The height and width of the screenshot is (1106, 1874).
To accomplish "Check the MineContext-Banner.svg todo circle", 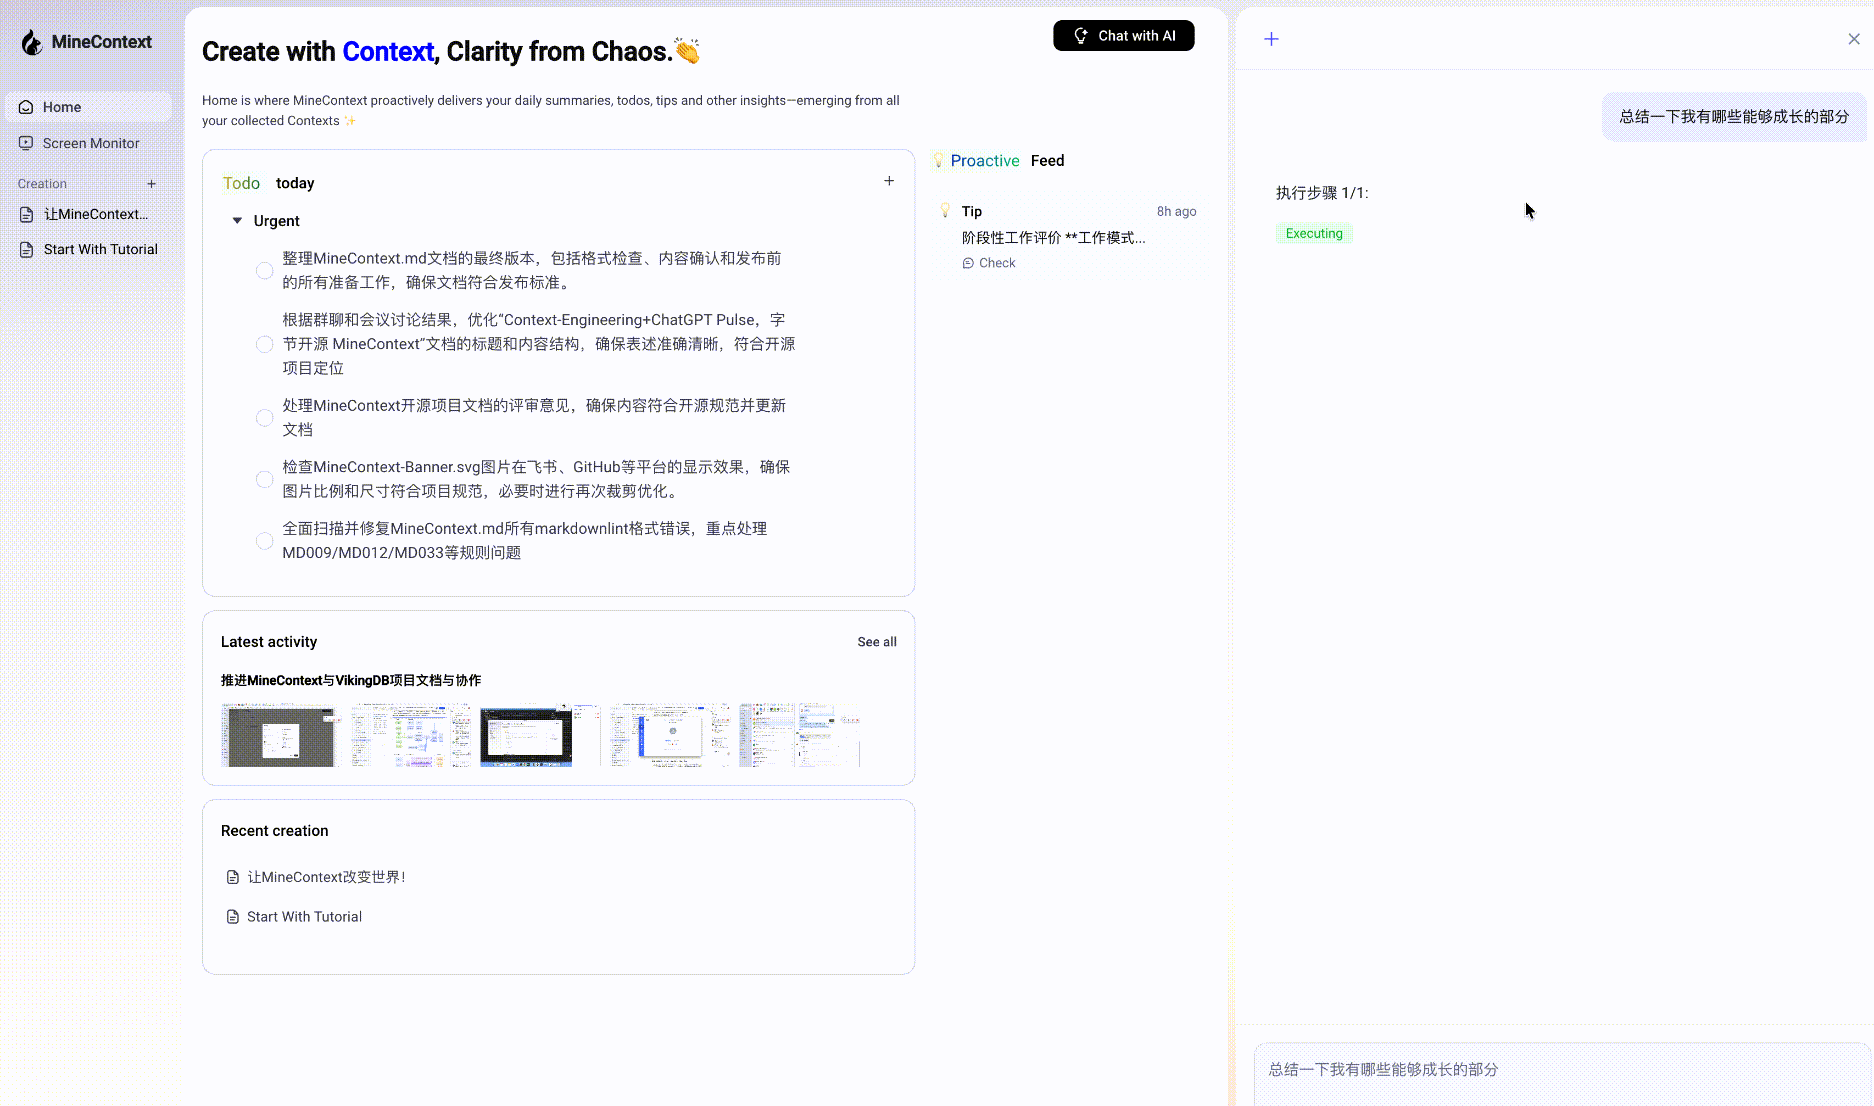I will tap(264, 479).
